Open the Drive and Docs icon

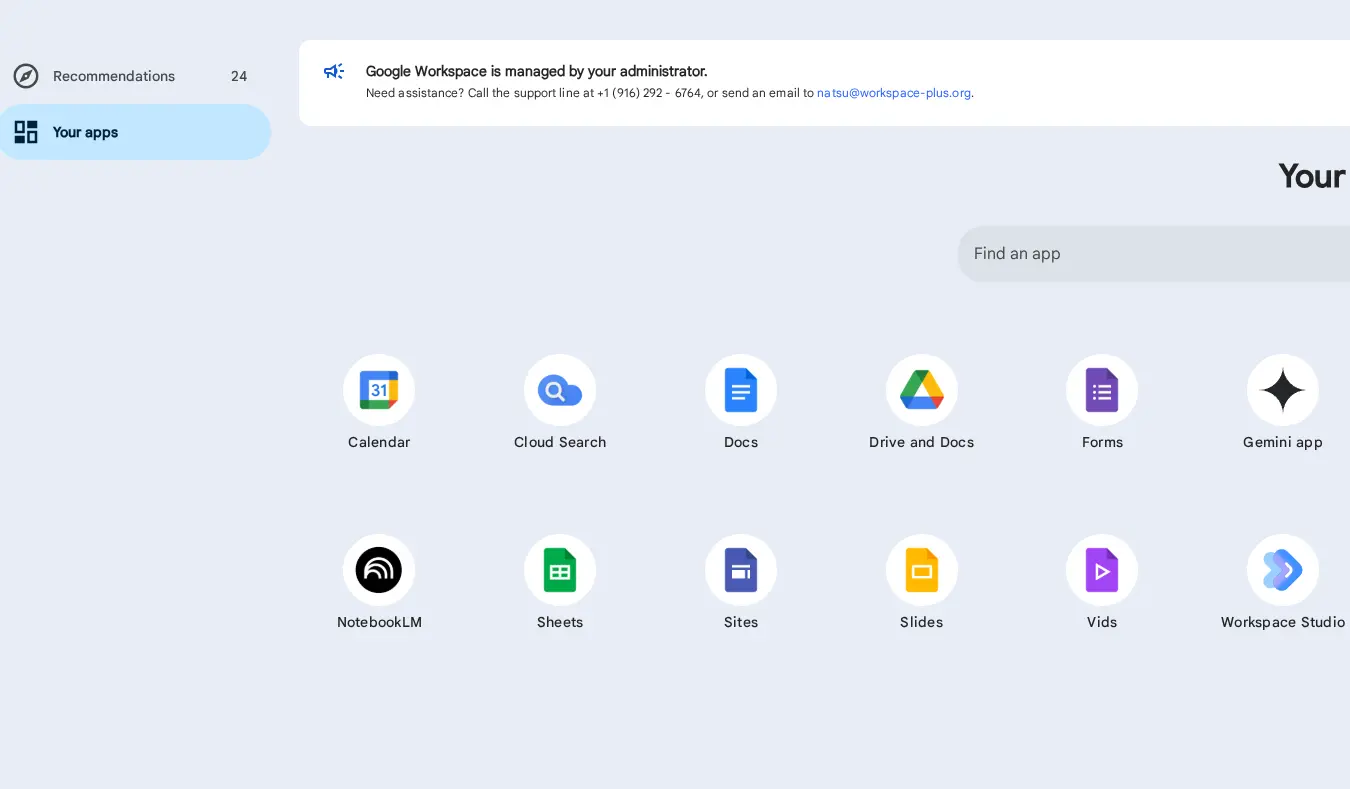coord(922,390)
